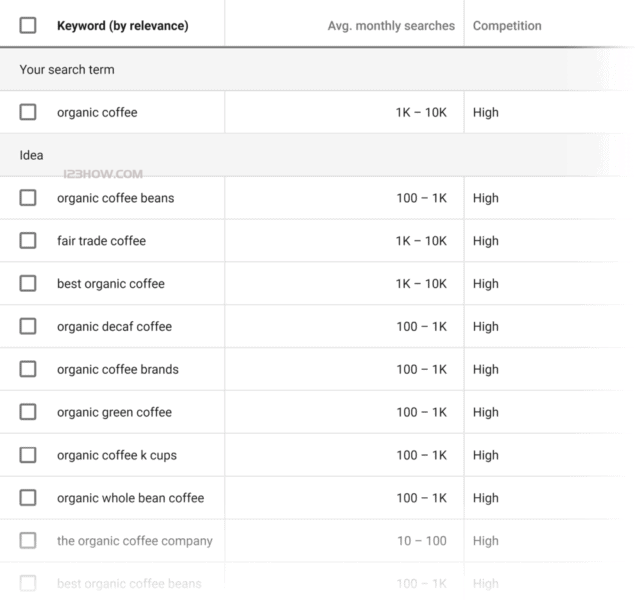Check the best organic coffee row
The width and height of the screenshot is (635, 600).
28,284
